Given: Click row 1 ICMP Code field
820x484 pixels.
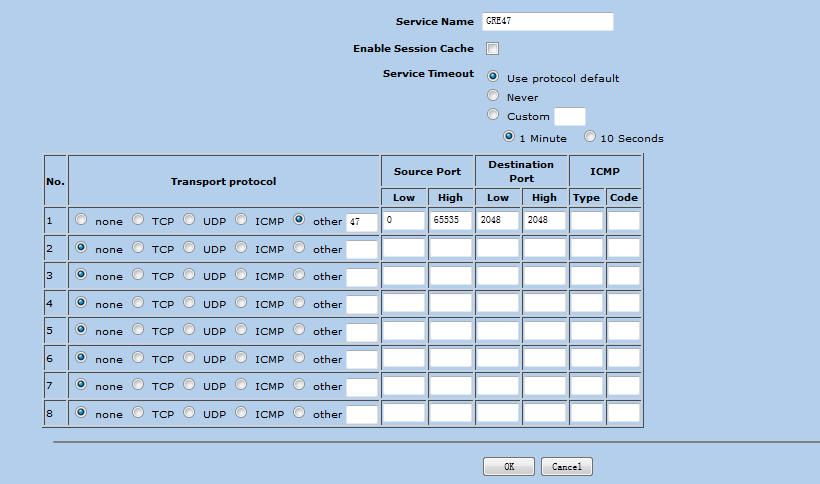Looking at the screenshot, I should point(624,220).
